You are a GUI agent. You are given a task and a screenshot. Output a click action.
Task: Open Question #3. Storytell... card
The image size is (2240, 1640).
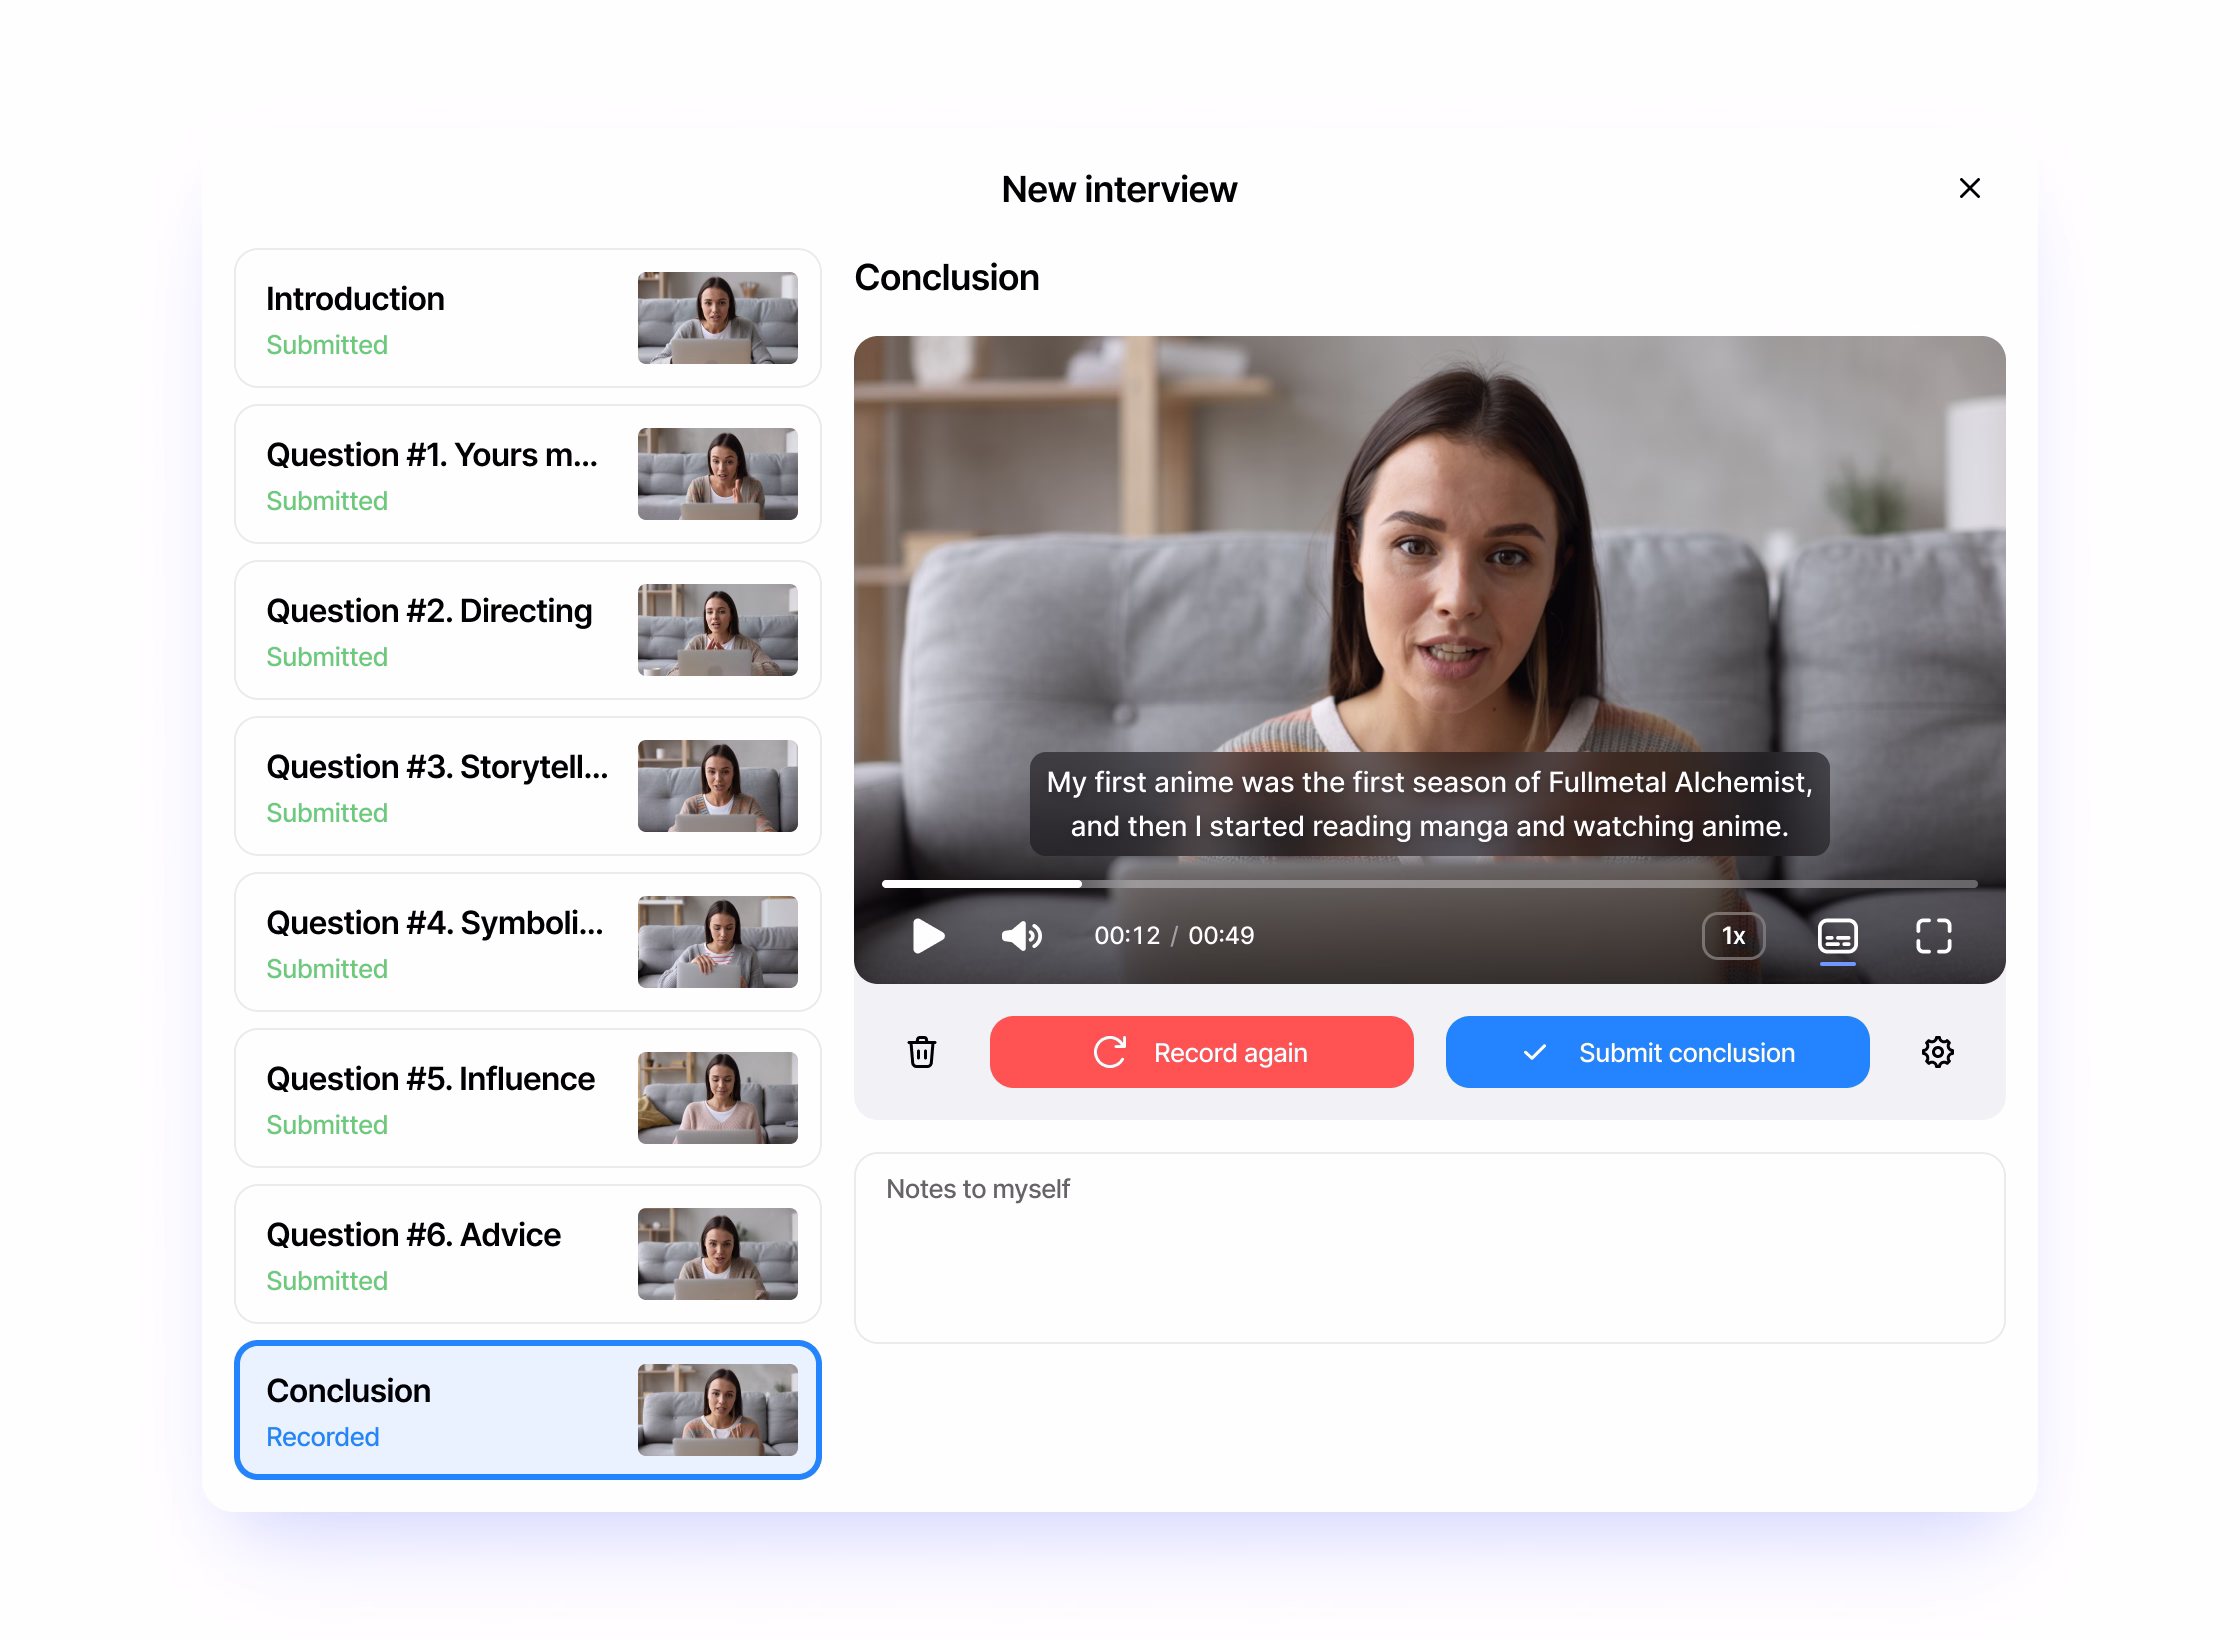pyautogui.click(x=528, y=786)
